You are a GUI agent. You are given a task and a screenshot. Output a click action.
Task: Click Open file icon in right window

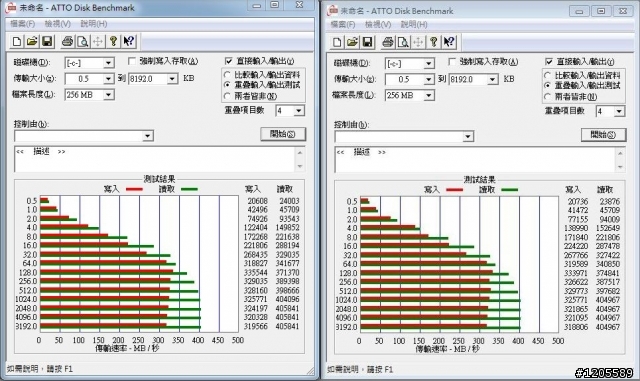click(x=352, y=42)
